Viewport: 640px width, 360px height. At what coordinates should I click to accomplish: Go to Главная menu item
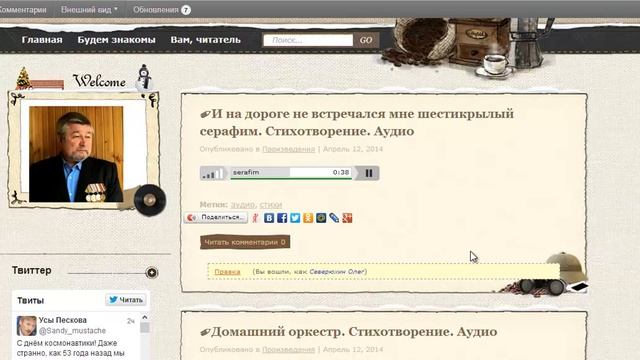[x=42, y=40]
